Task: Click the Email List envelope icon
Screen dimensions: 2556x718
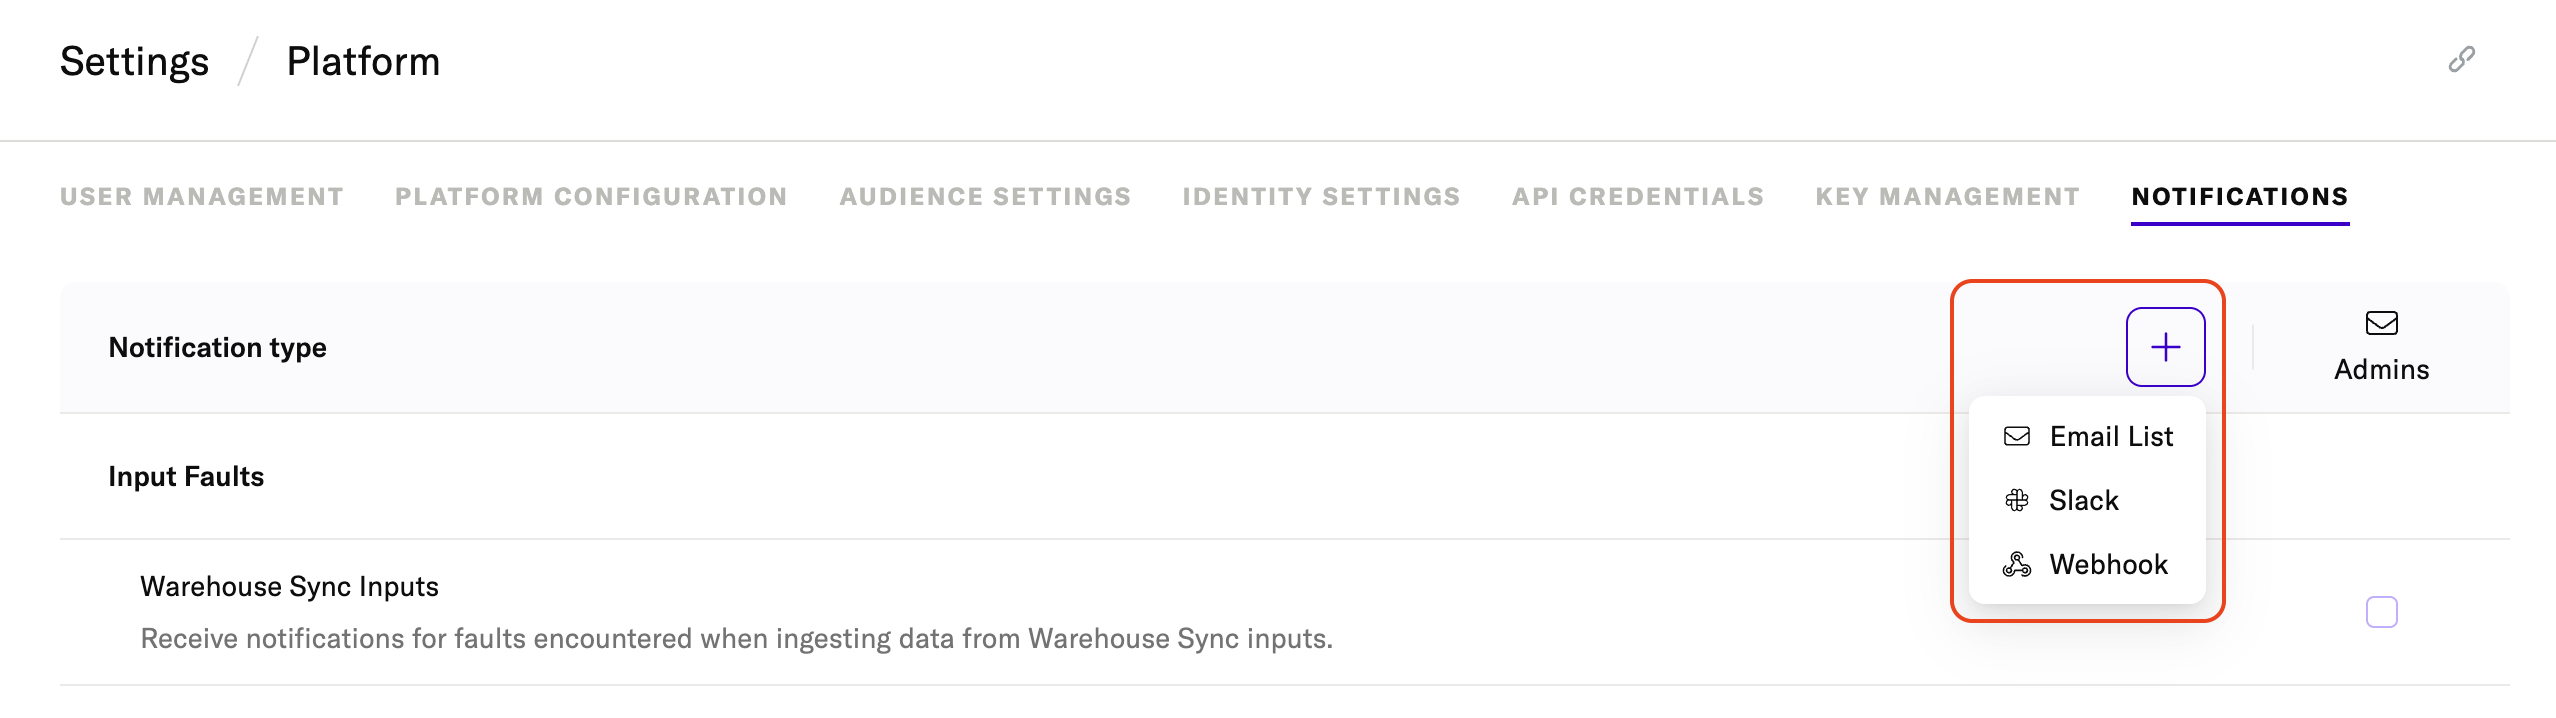Action: click(x=2017, y=437)
